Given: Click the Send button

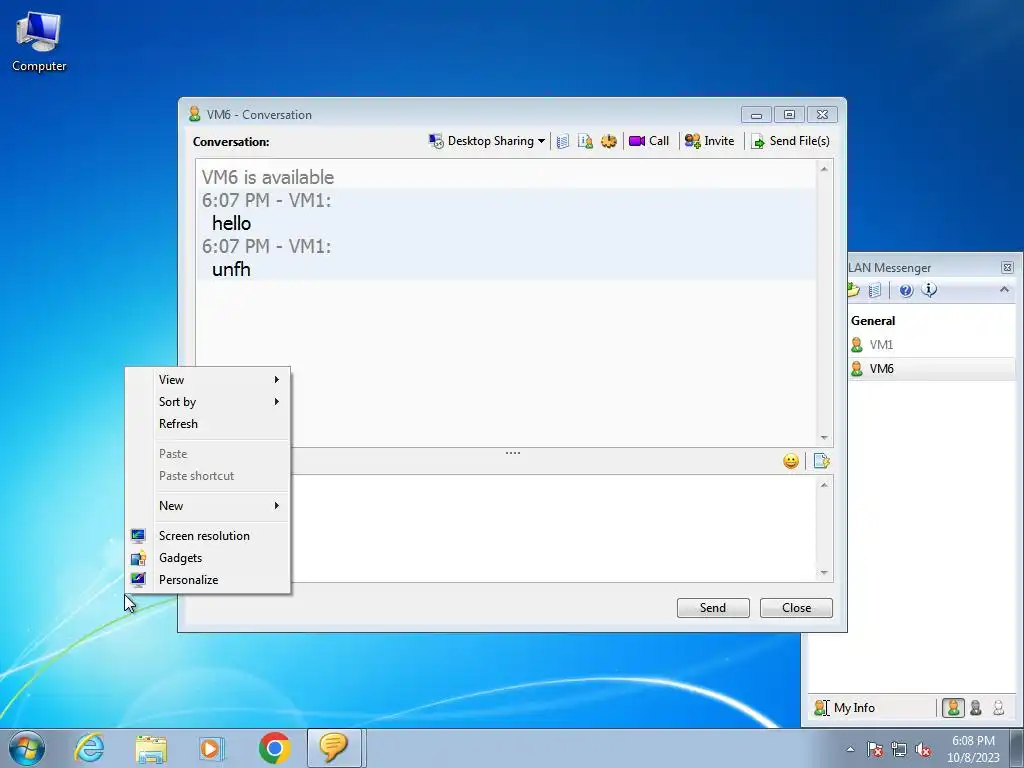Looking at the screenshot, I should [x=713, y=608].
